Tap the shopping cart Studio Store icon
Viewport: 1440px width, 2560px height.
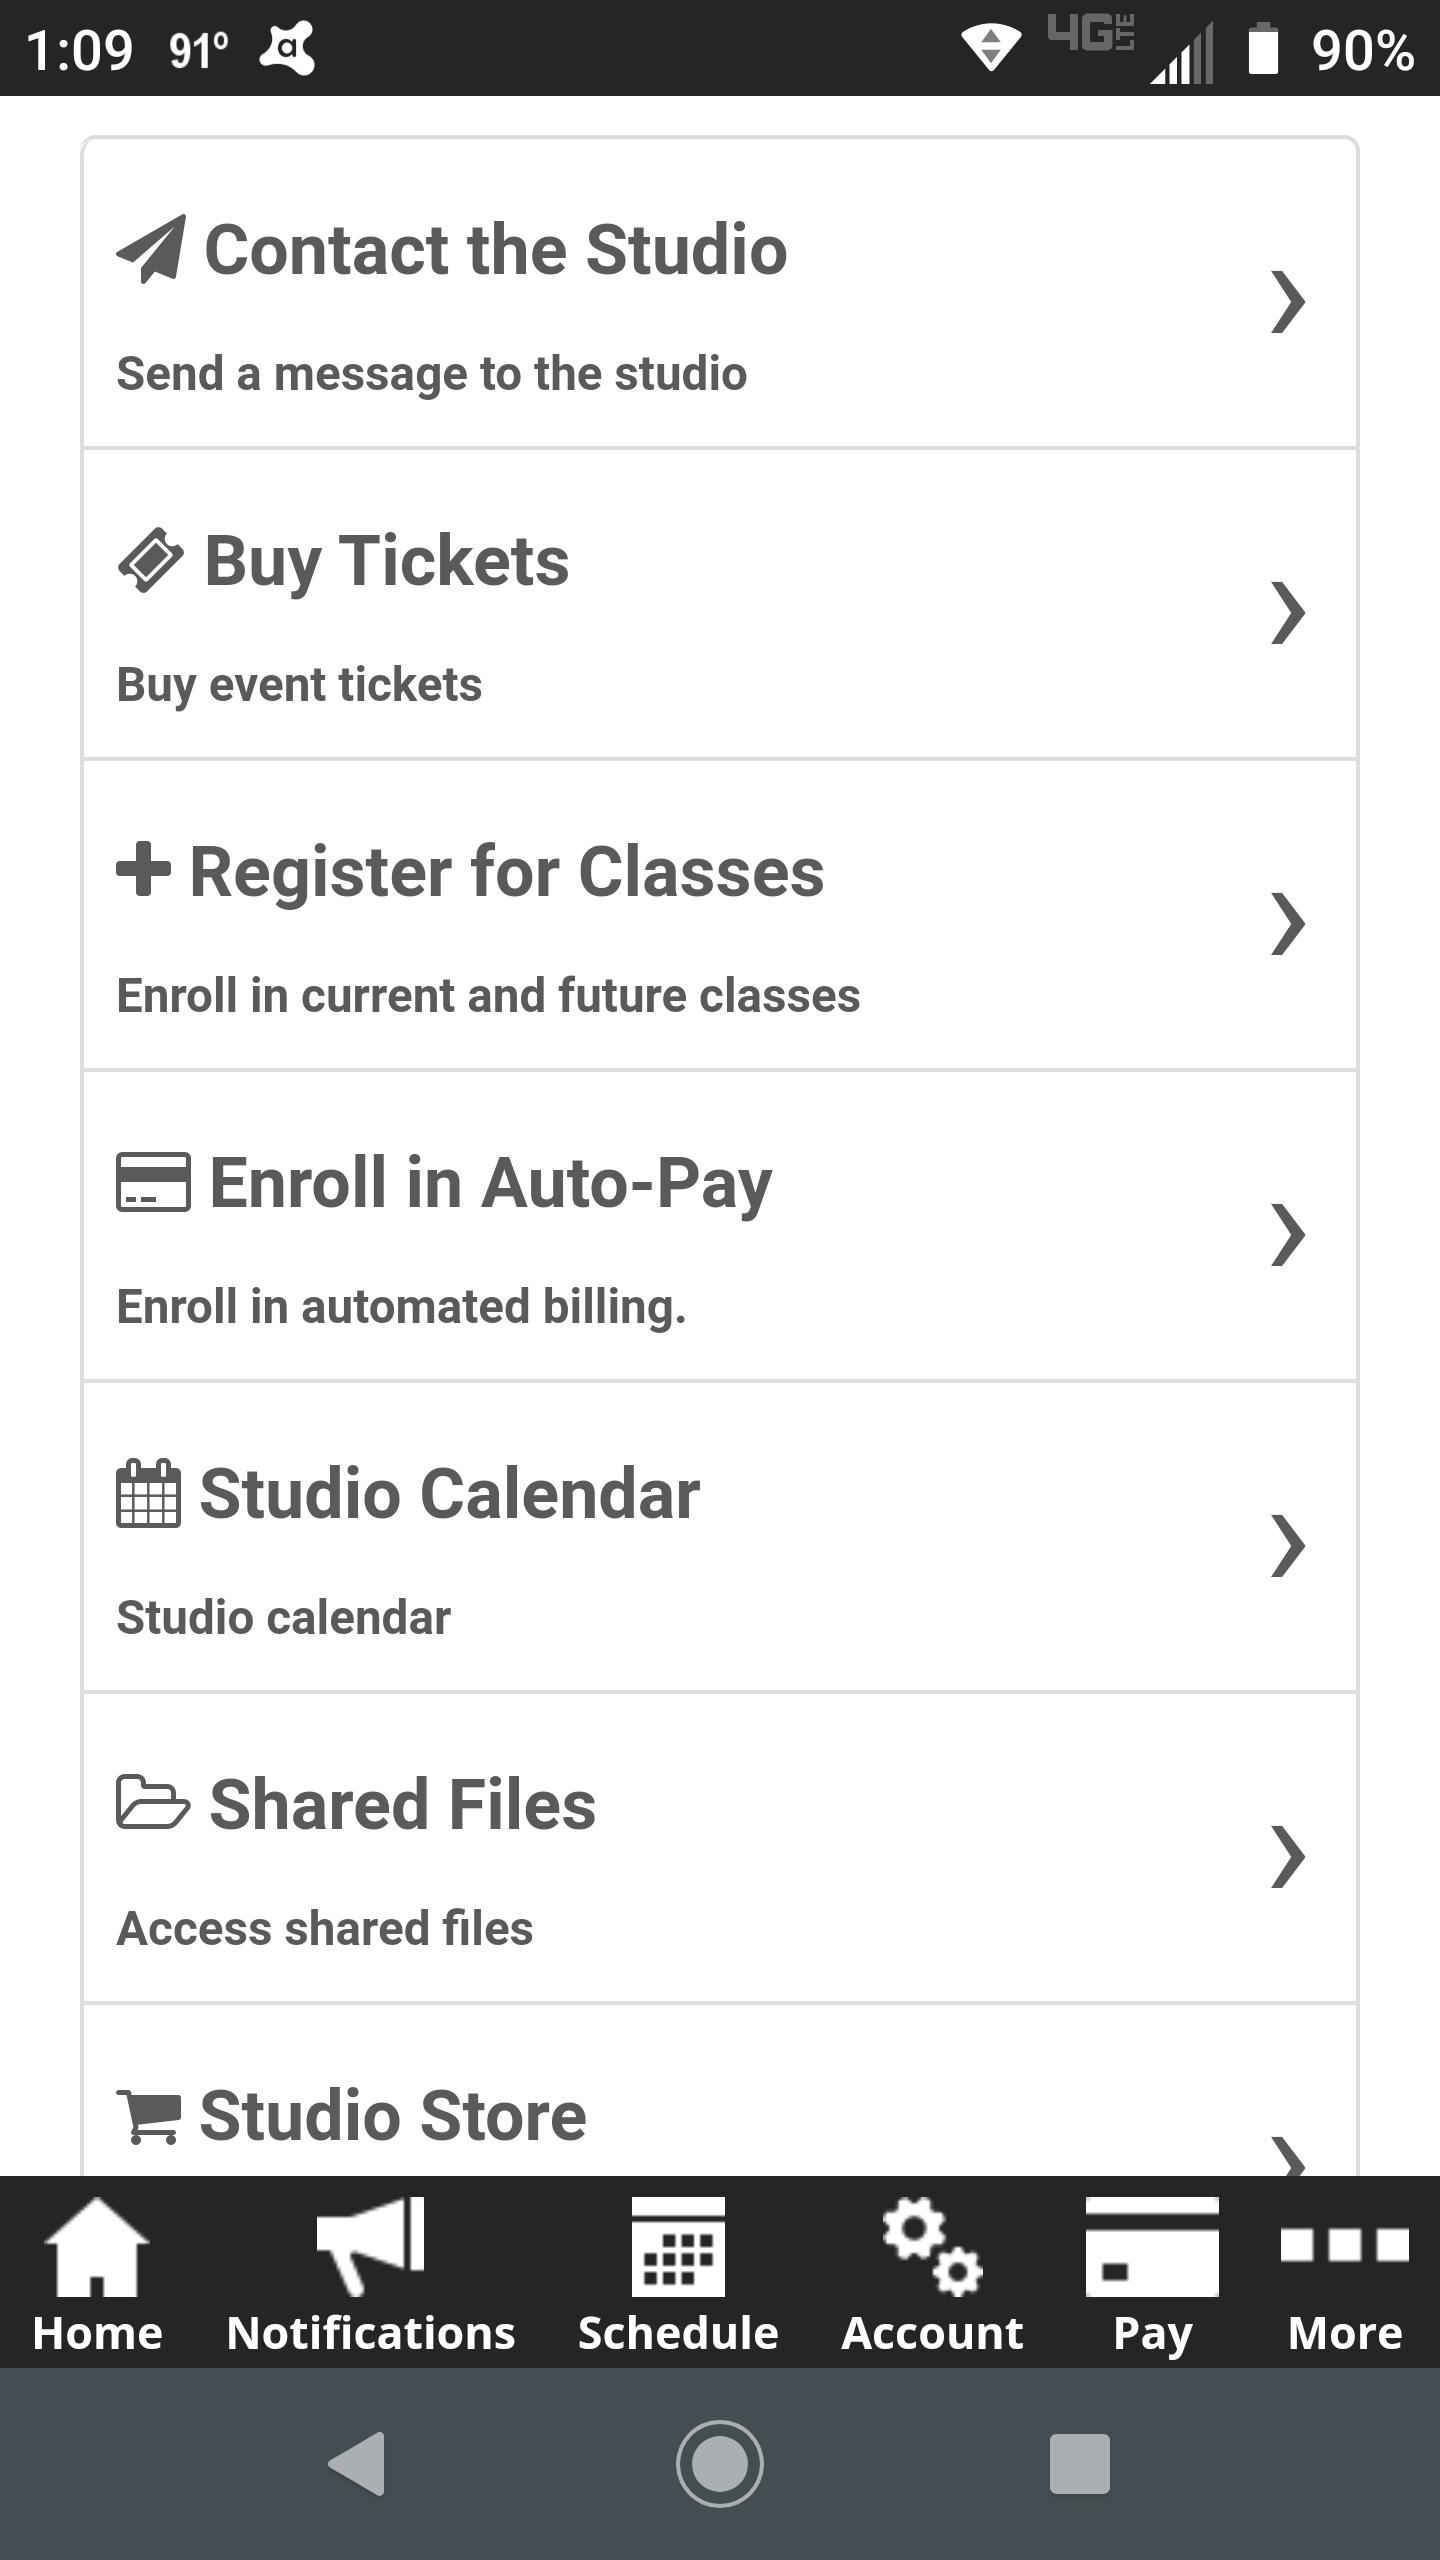148,2116
